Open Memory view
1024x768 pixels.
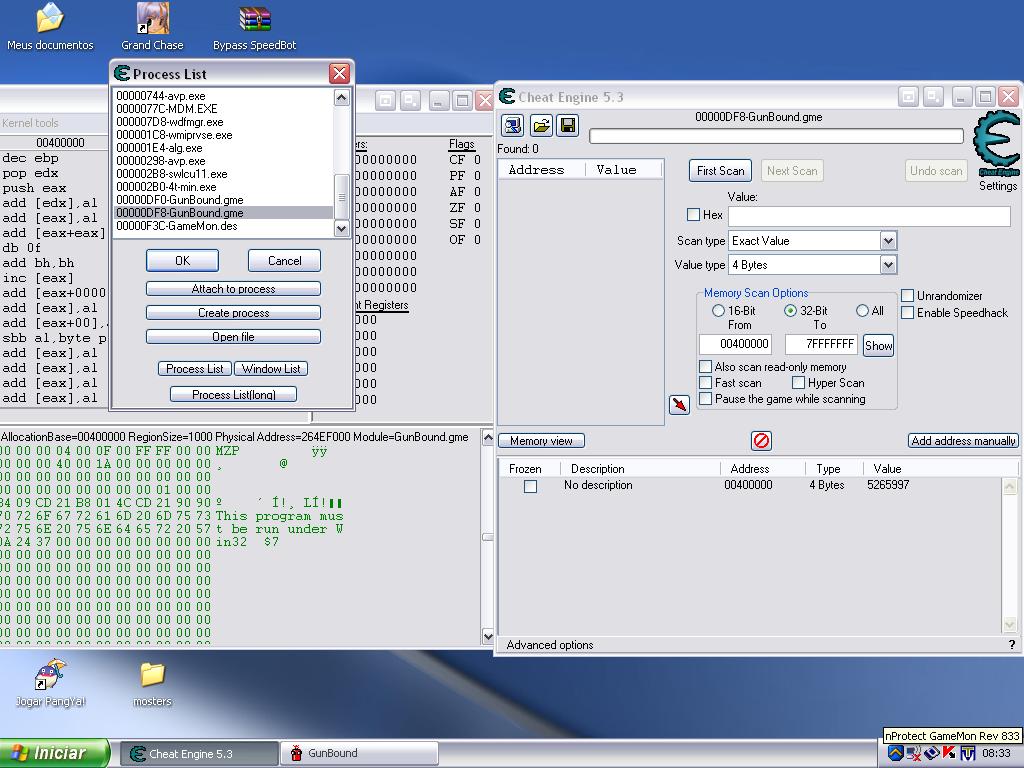point(541,441)
